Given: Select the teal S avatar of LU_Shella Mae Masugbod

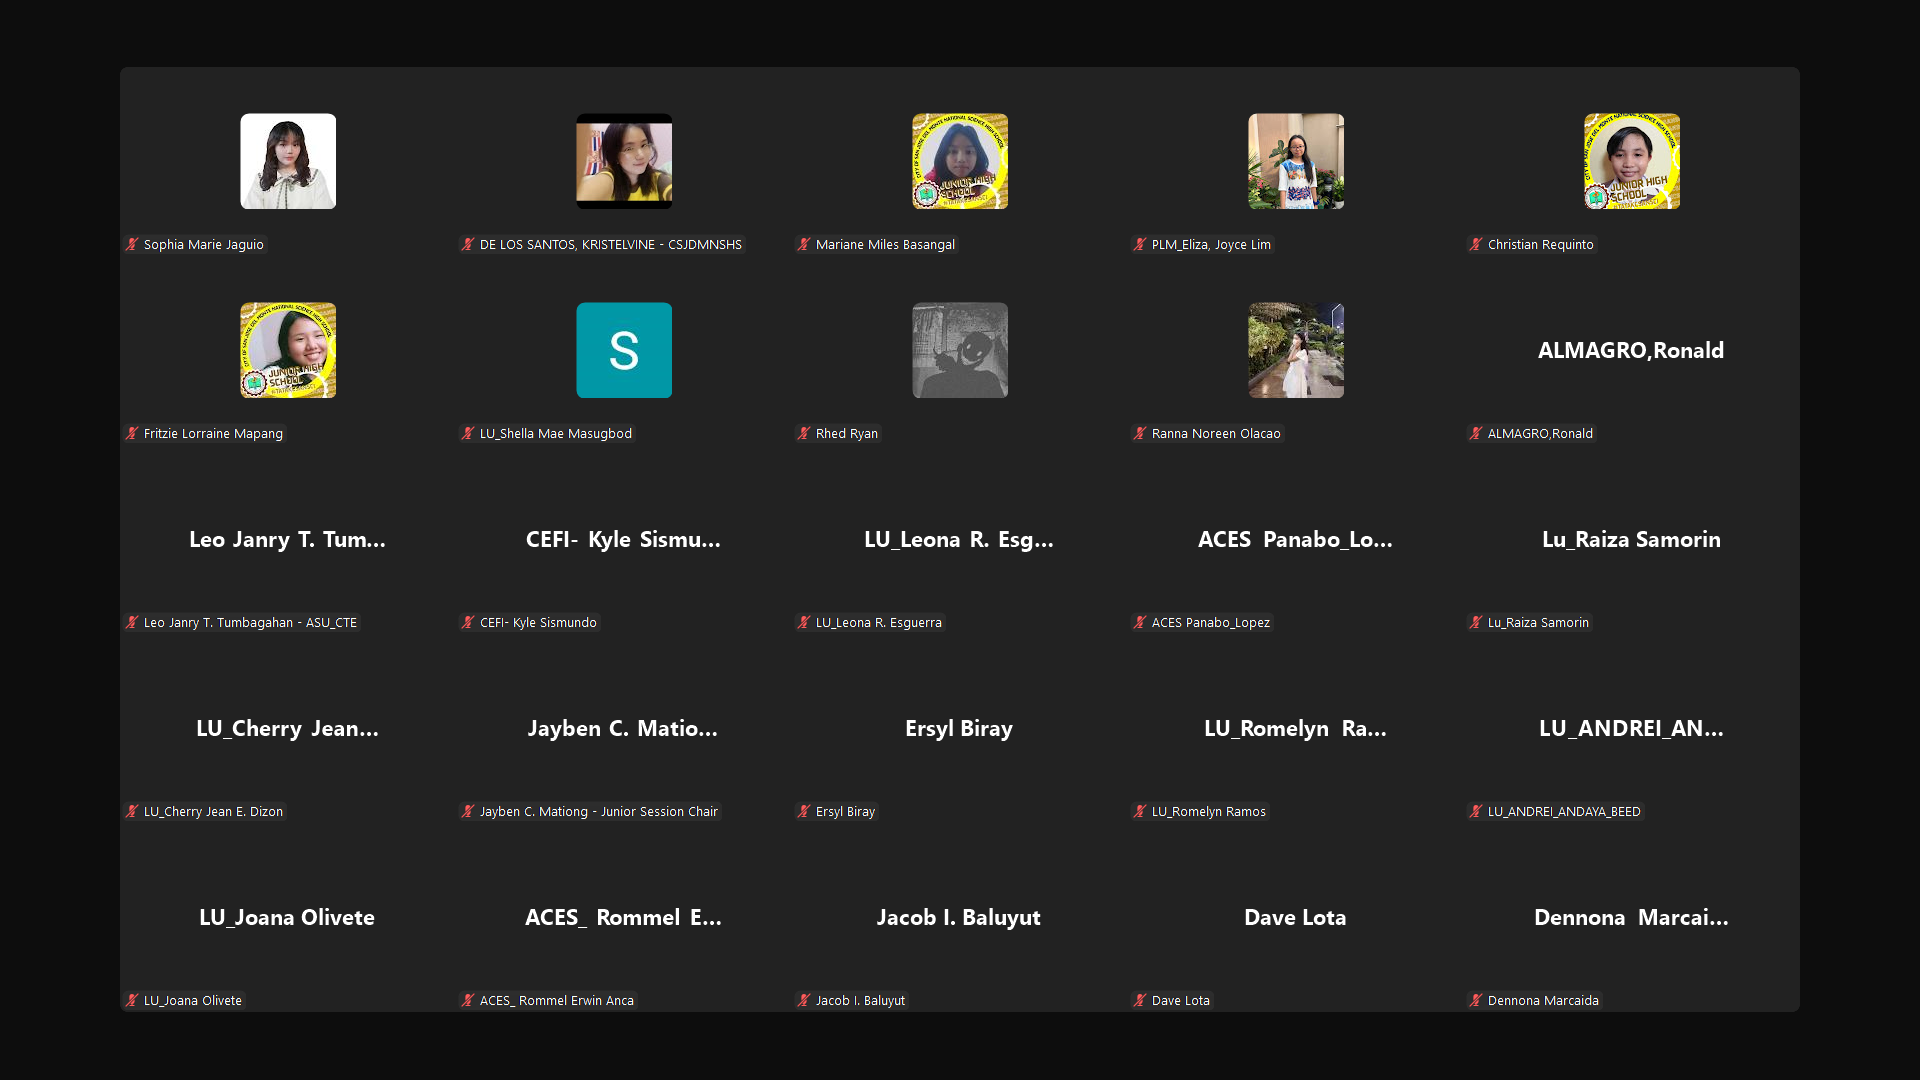Looking at the screenshot, I should point(624,350).
